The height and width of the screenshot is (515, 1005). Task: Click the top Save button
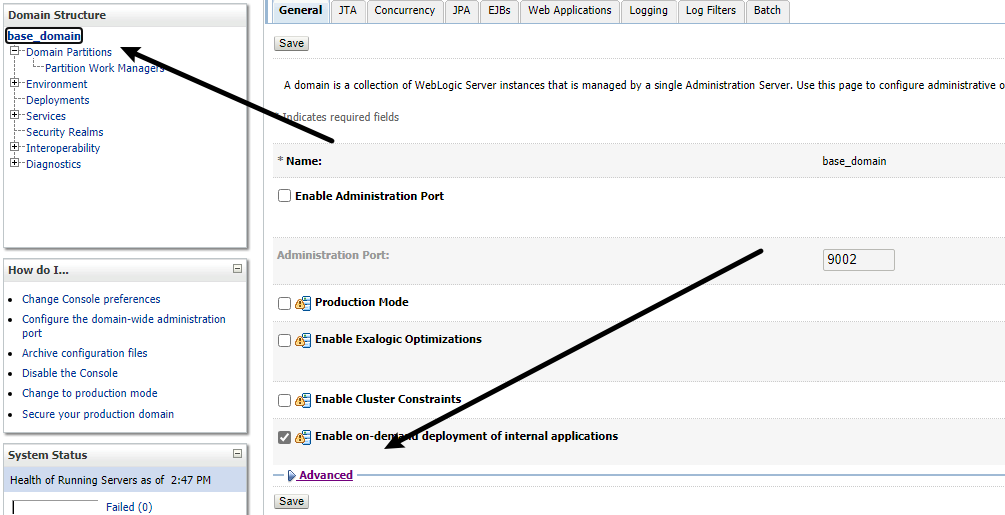[x=292, y=43]
